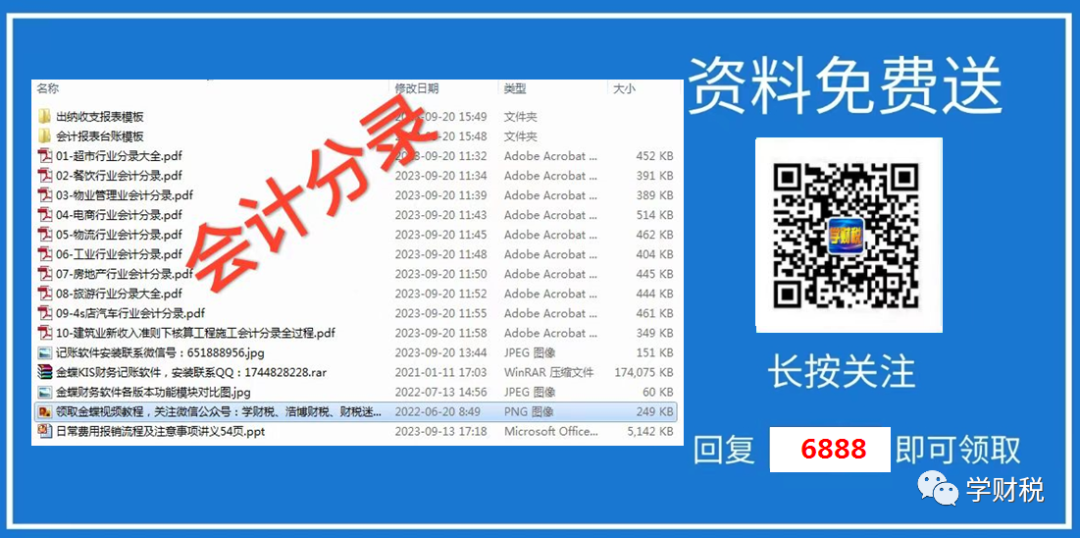
Task: Select the file name 01-超市行业分录大全.pdf
Action: pyautogui.click(x=119, y=156)
